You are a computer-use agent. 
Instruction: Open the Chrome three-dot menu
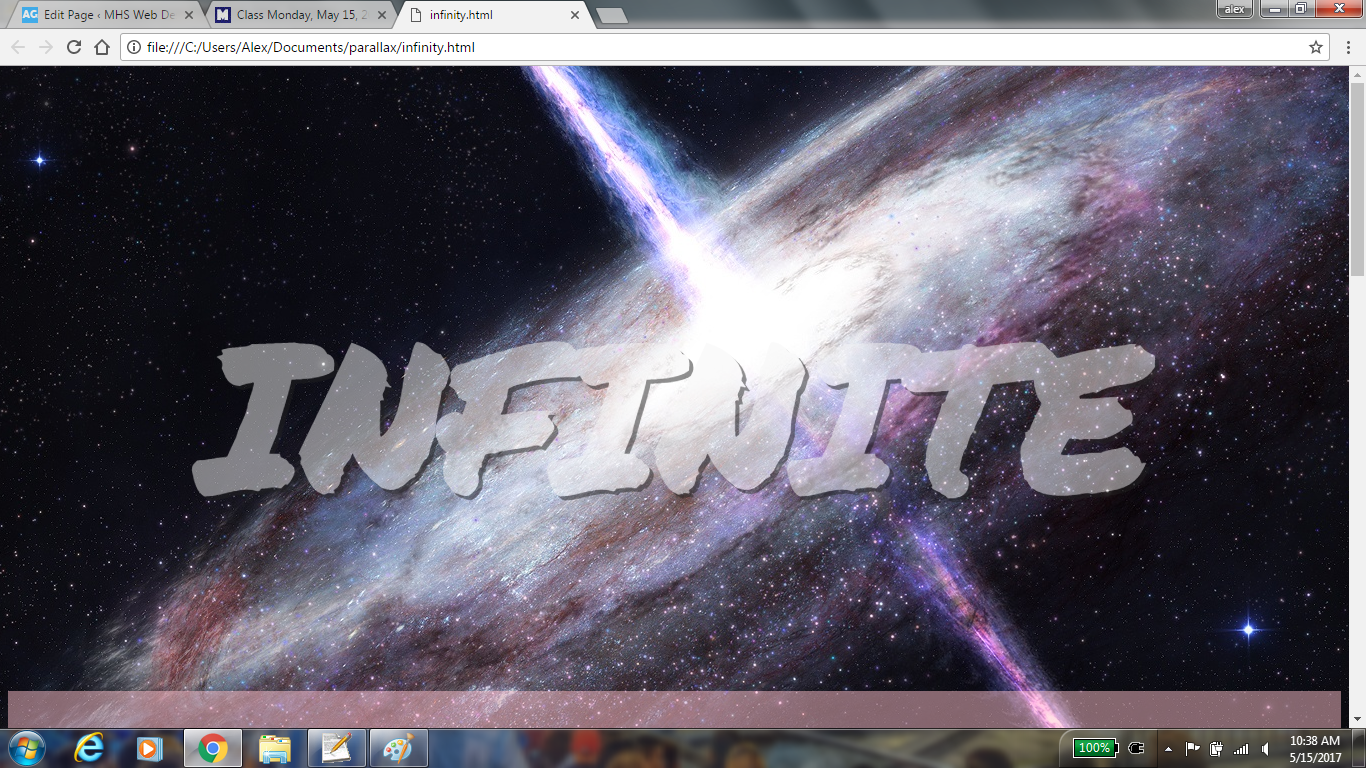pyautogui.click(x=1348, y=47)
